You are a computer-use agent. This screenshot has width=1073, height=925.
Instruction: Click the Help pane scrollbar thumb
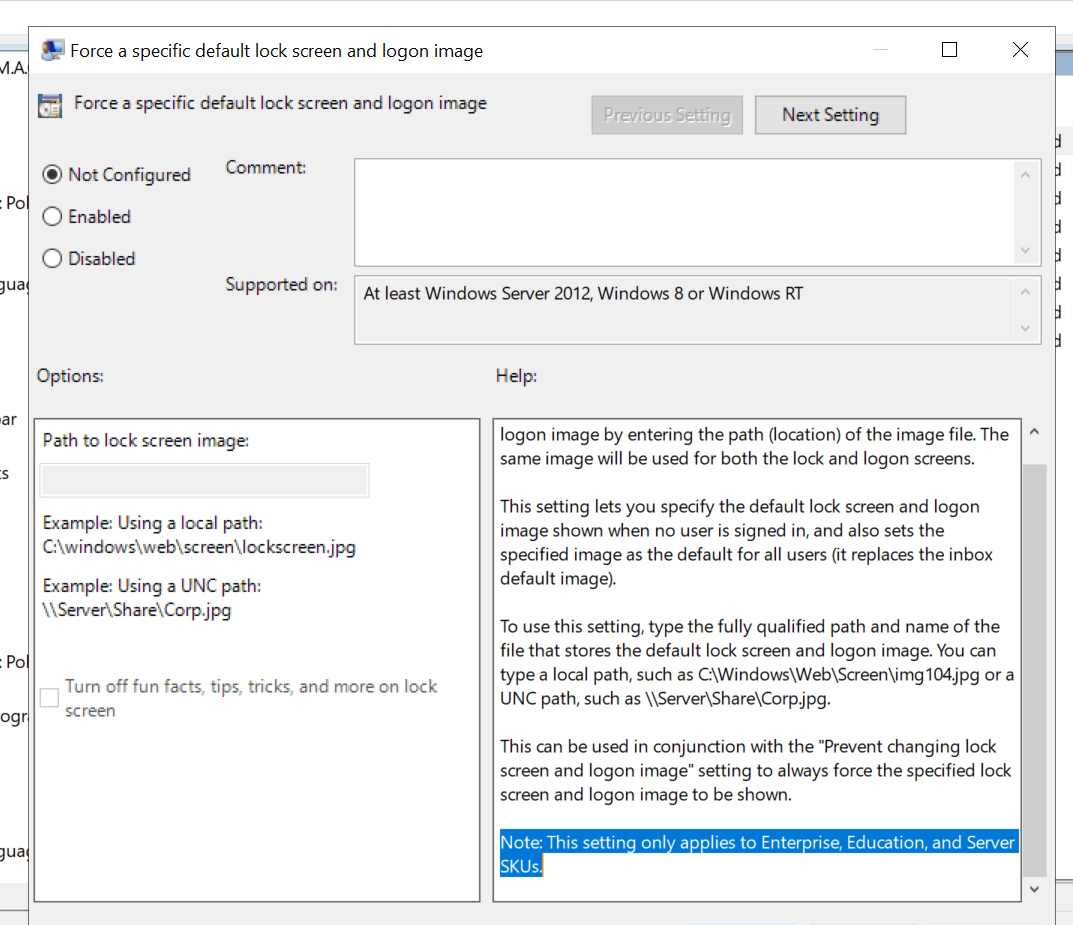click(1035, 670)
